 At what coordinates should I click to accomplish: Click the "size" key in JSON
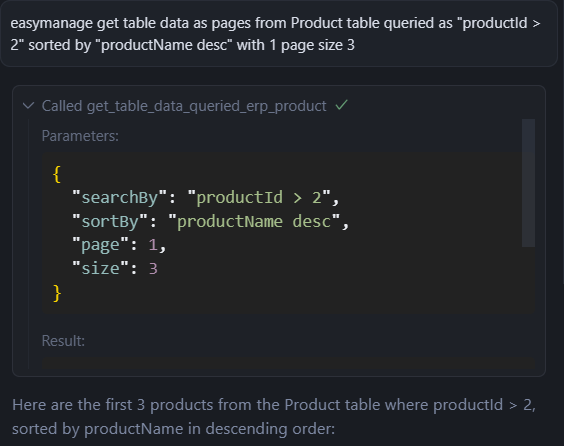[100, 269]
